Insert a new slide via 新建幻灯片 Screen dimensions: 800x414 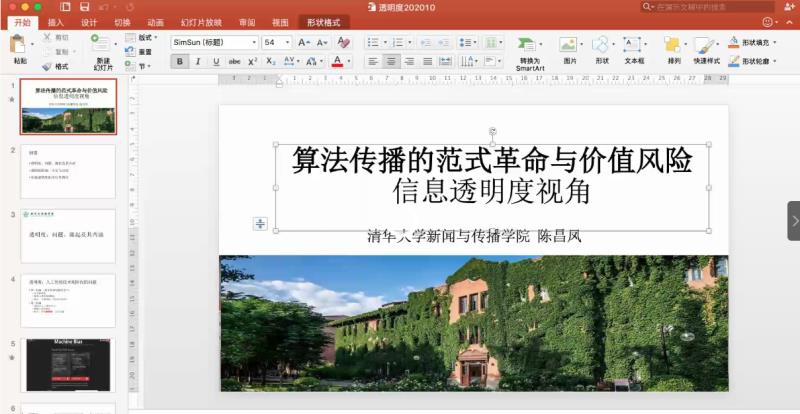tap(103, 52)
